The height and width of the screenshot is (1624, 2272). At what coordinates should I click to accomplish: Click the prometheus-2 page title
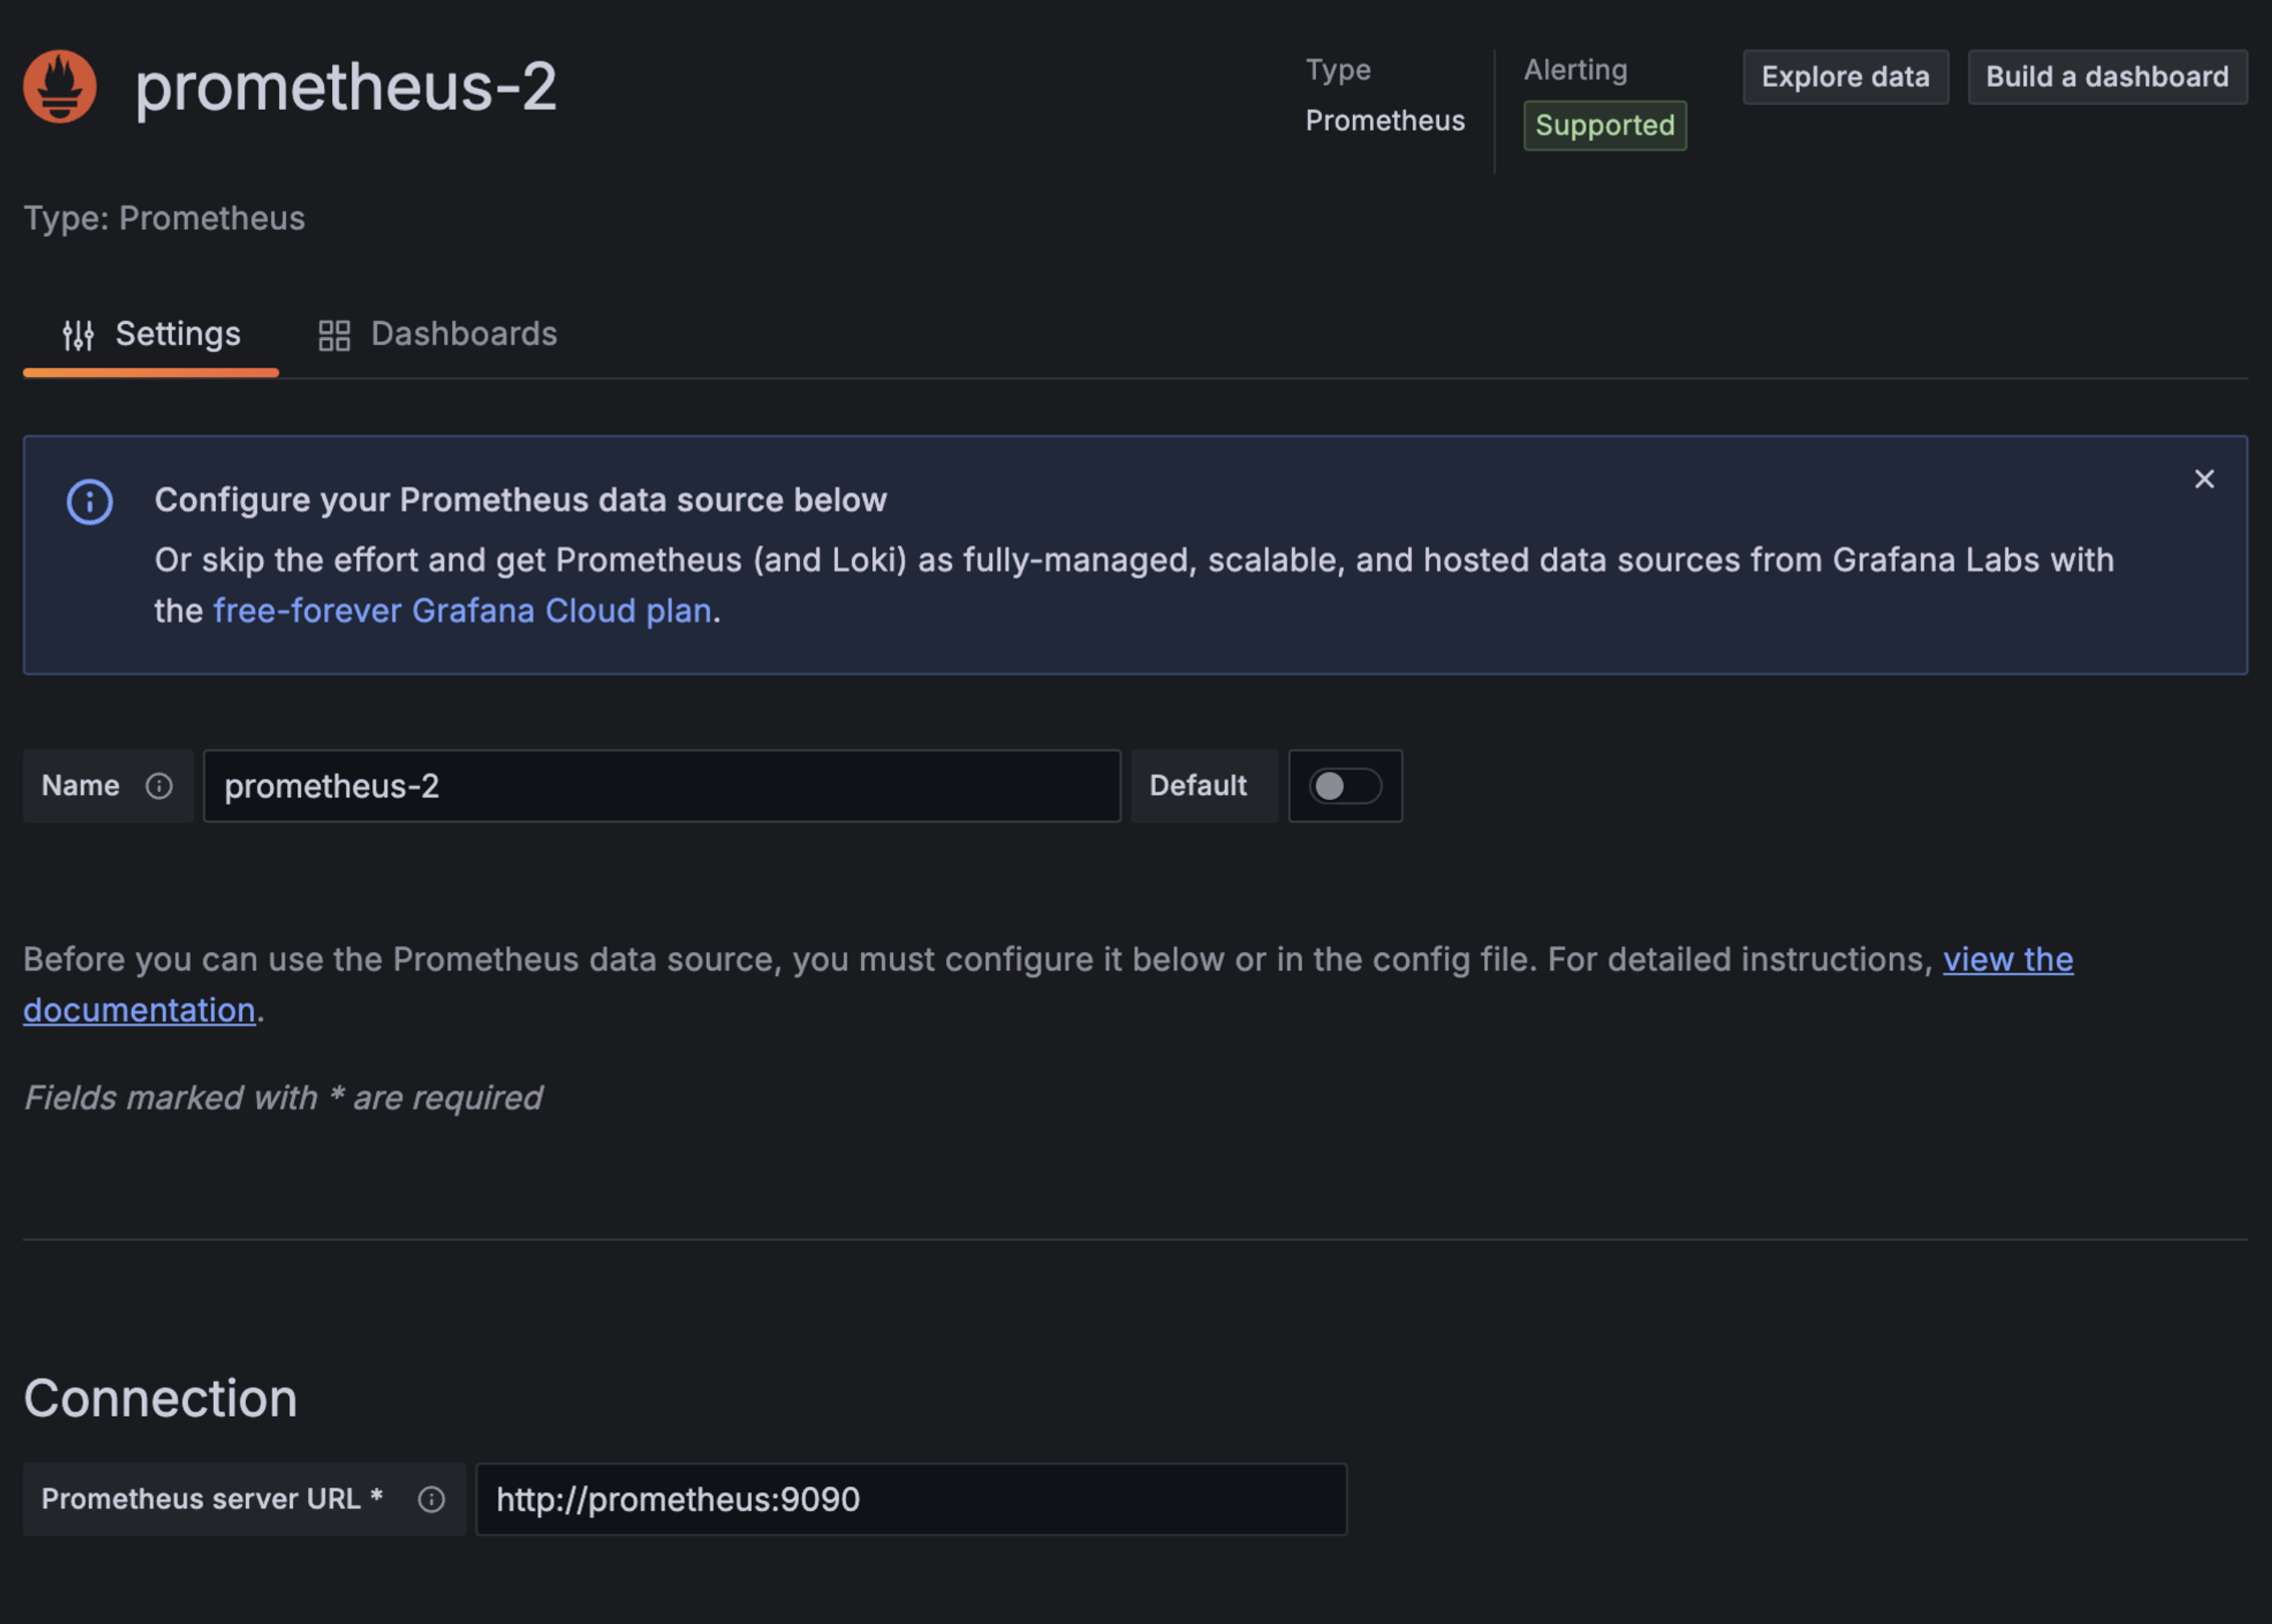(346, 86)
